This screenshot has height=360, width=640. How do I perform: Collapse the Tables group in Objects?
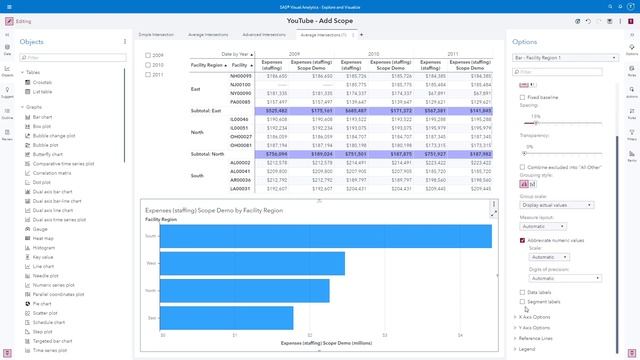point(22,73)
